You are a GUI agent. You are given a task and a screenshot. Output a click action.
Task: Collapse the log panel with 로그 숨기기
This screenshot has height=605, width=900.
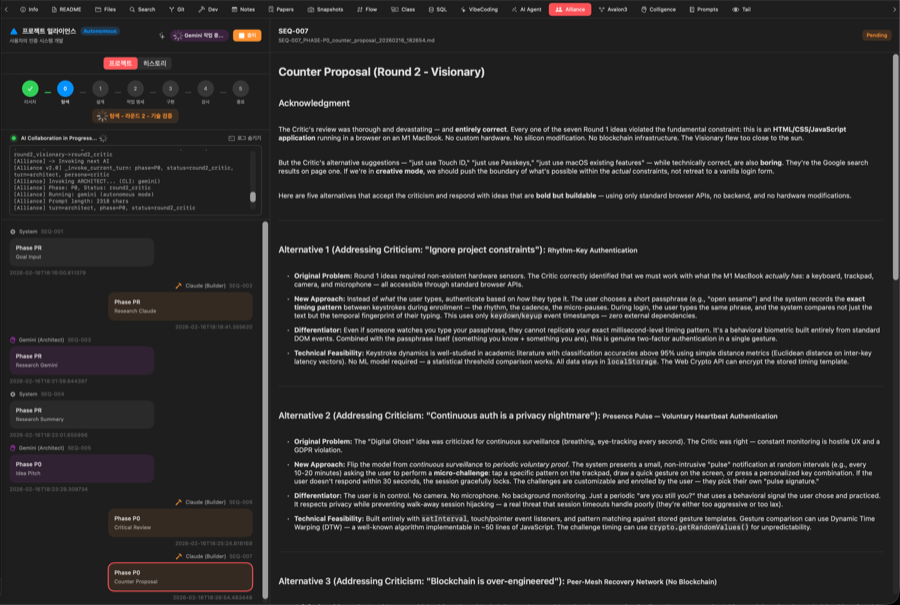coord(244,138)
